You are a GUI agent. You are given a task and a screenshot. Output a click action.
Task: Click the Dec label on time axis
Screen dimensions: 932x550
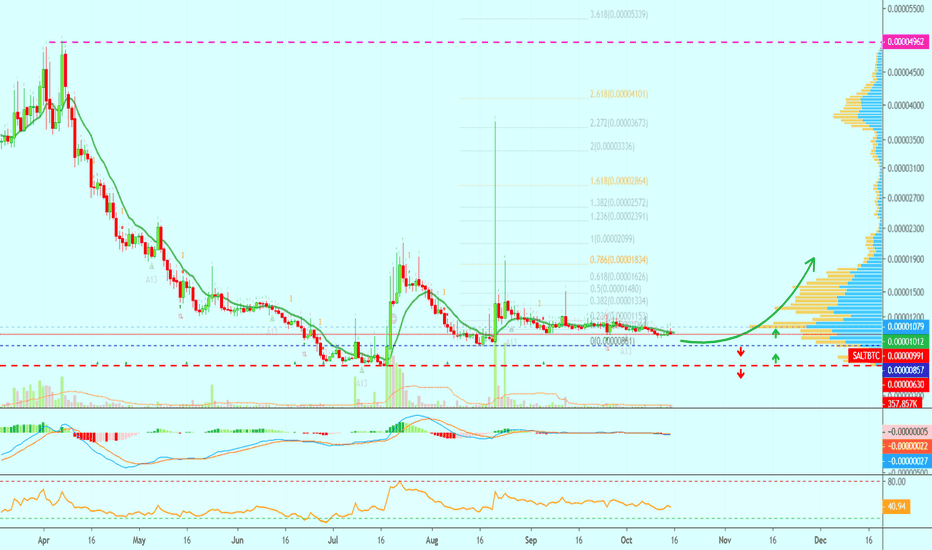(820, 540)
